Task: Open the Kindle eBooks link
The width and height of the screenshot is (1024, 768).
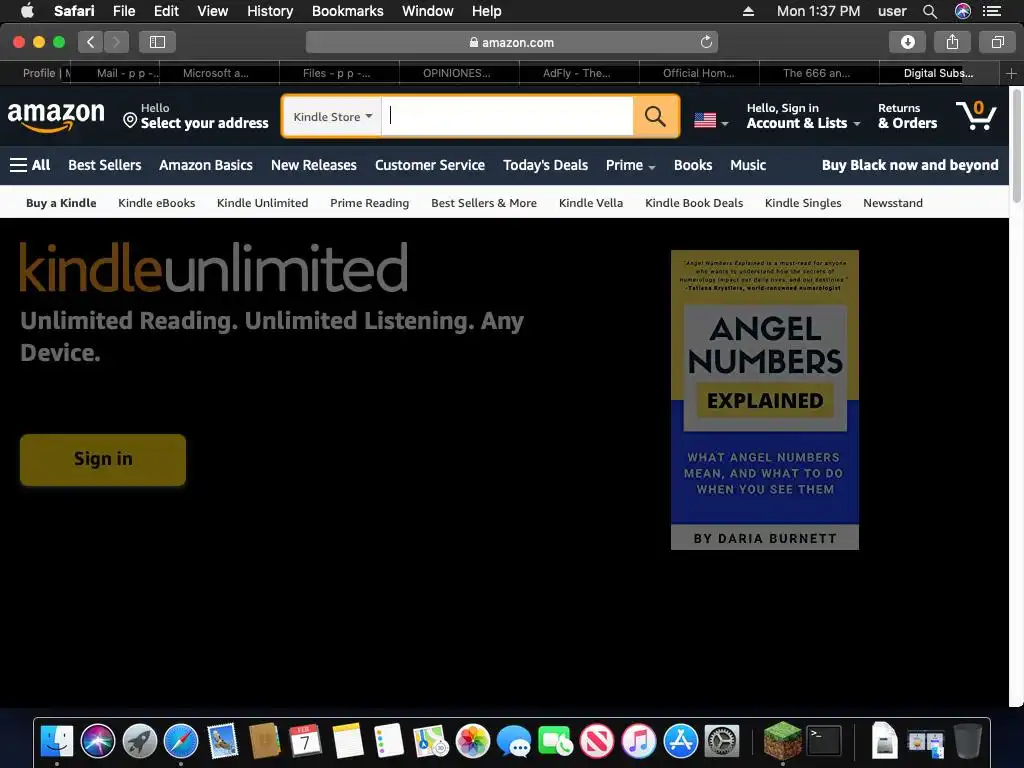Action: click(157, 203)
